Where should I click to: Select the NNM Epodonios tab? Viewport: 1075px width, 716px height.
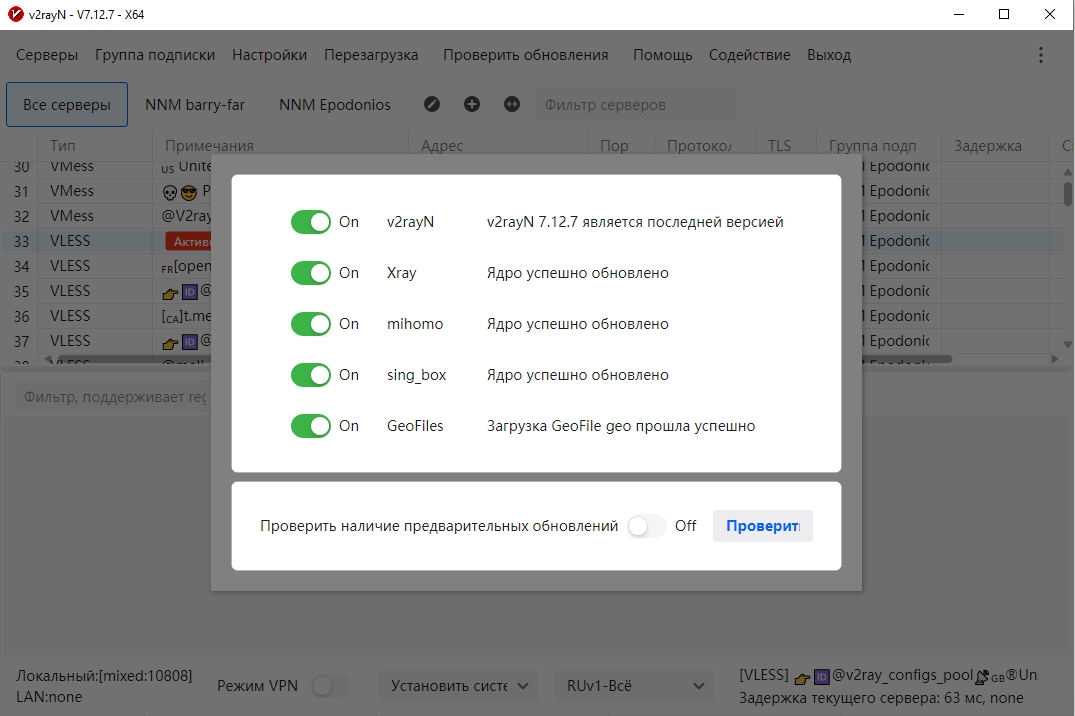point(335,104)
